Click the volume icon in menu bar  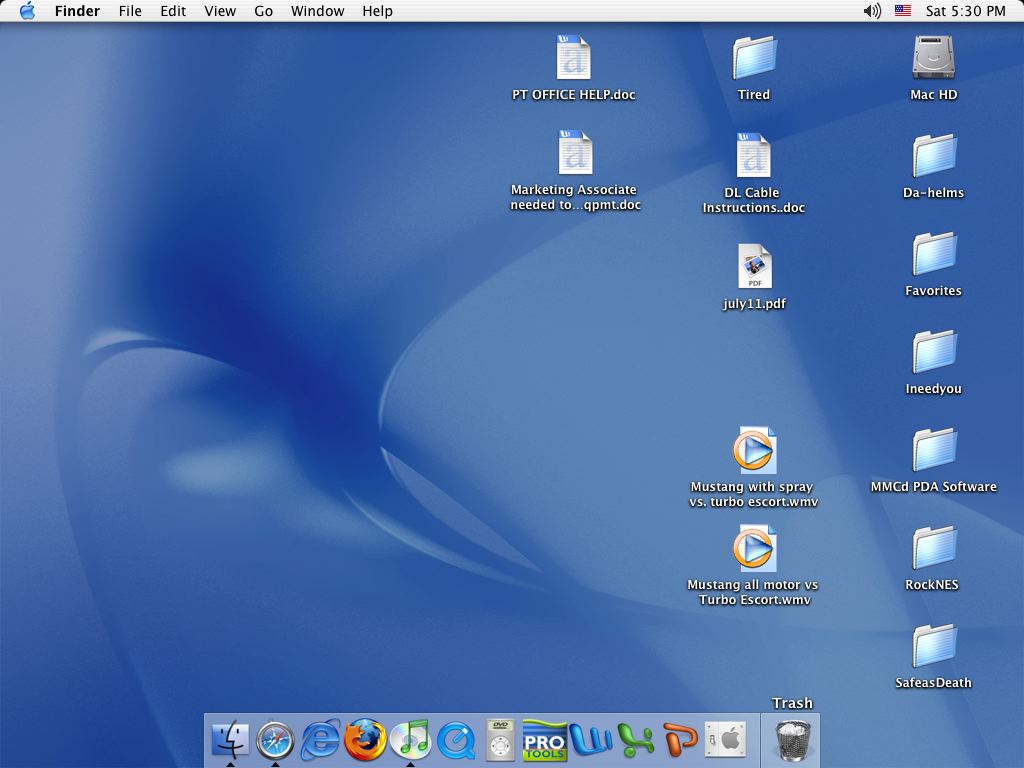pyautogui.click(x=872, y=11)
